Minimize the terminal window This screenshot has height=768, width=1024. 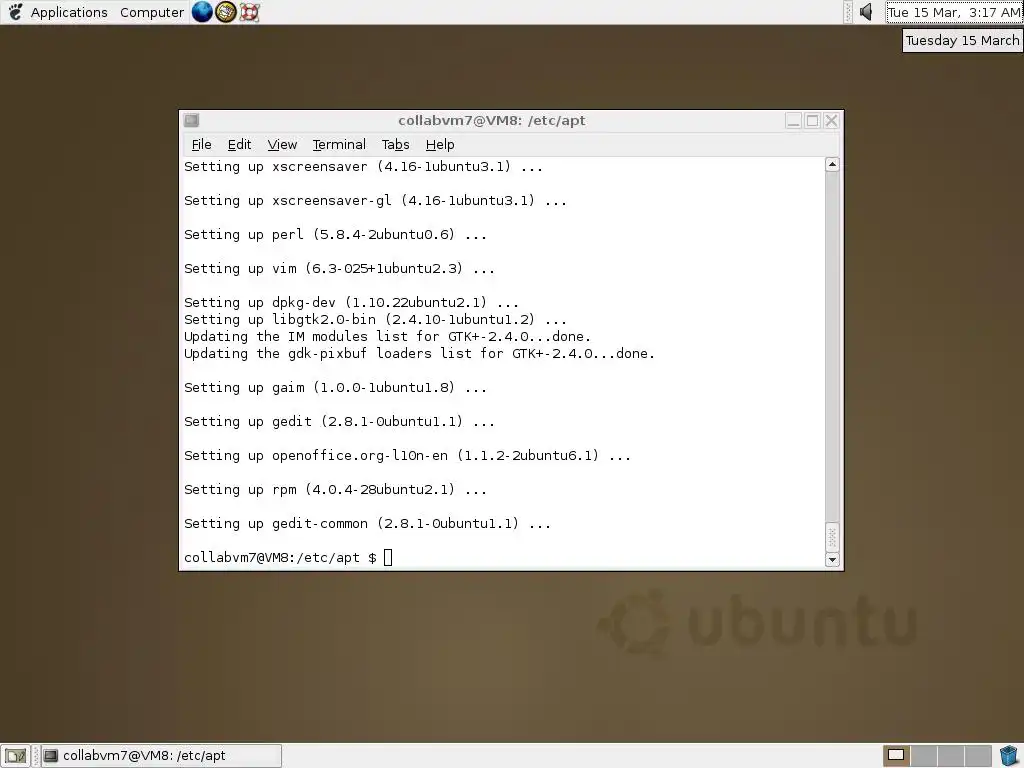[793, 121]
